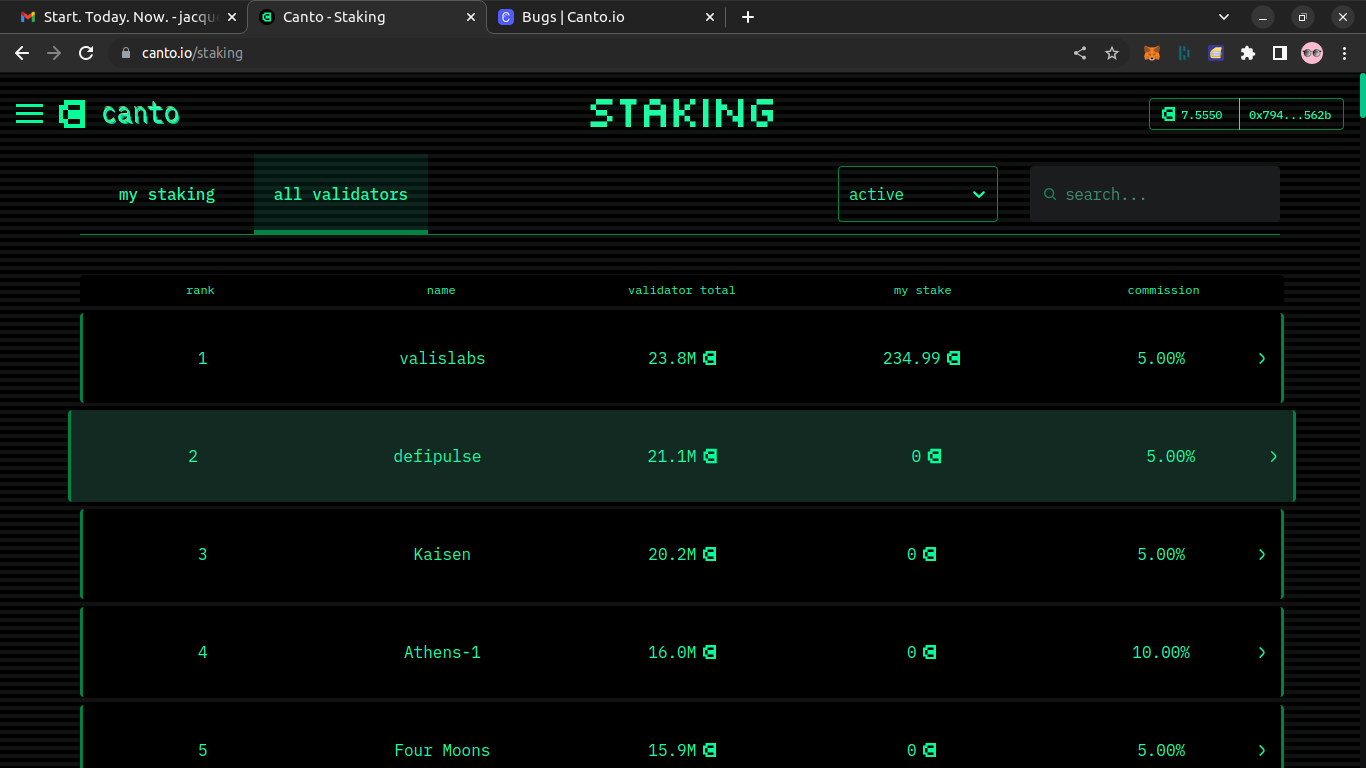Click the 10.00% commission value
1366x768 pixels.
pyautogui.click(x=1161, y=652)
